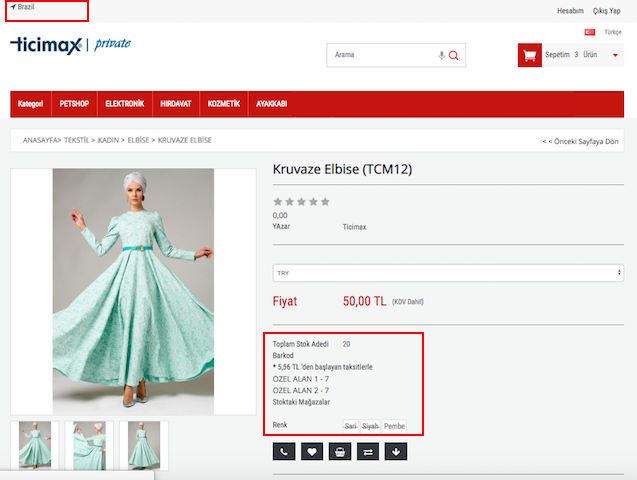Image resolution: width=637 pixels, height=480 pixels.
Task: Select the Sari color option
Action: click(x=350, y=425)
